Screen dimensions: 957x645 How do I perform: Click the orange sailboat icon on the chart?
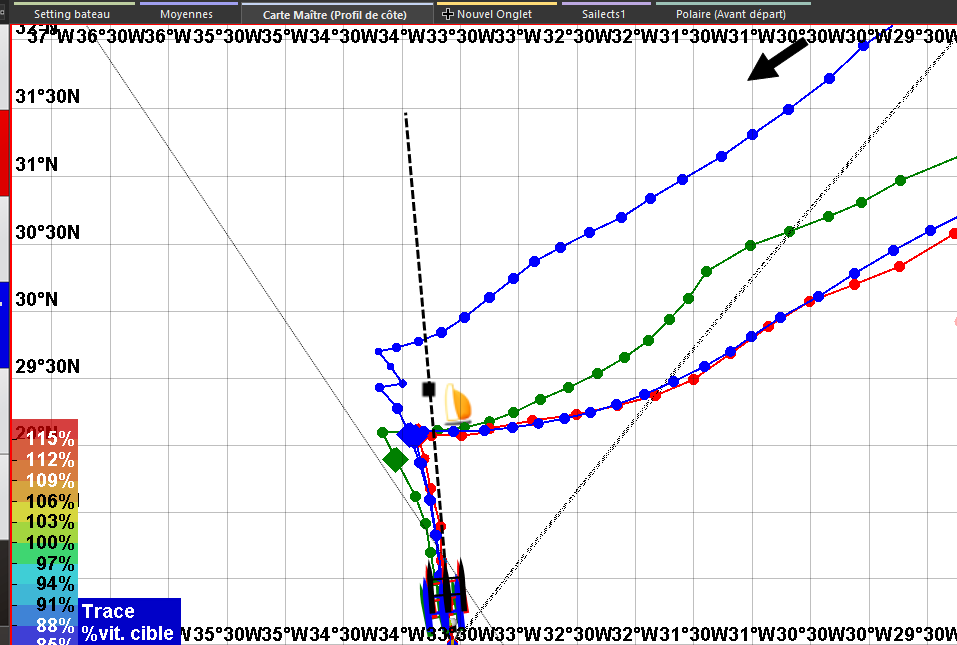(457, 402)
